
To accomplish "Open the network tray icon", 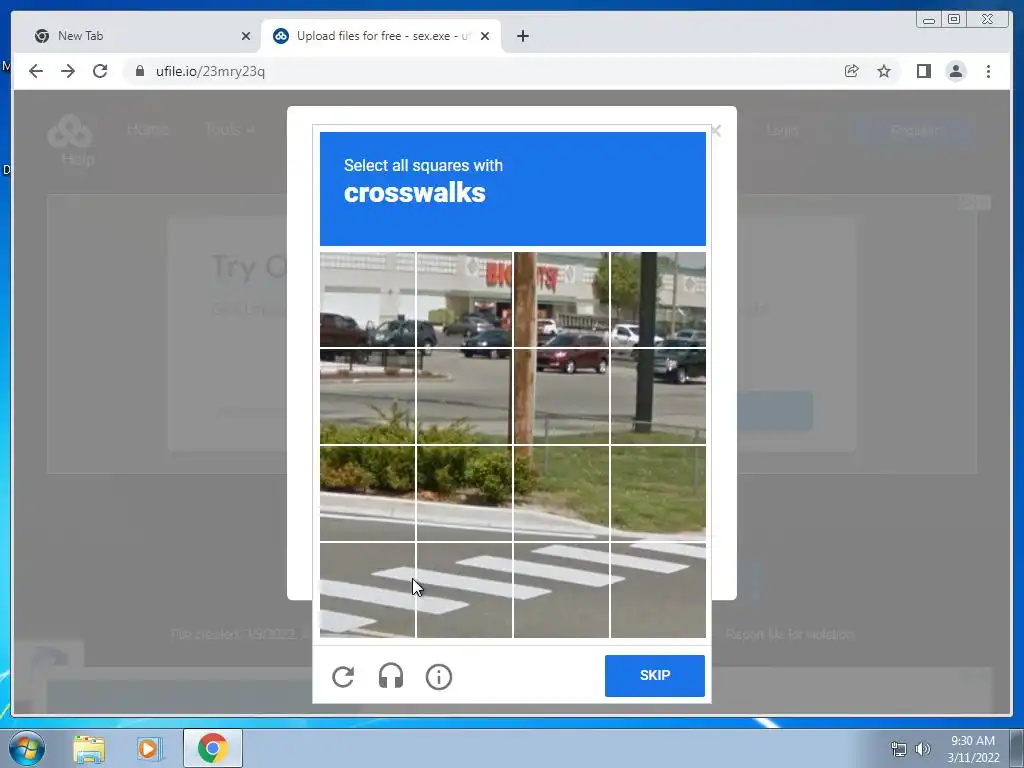I will (899, 748).
